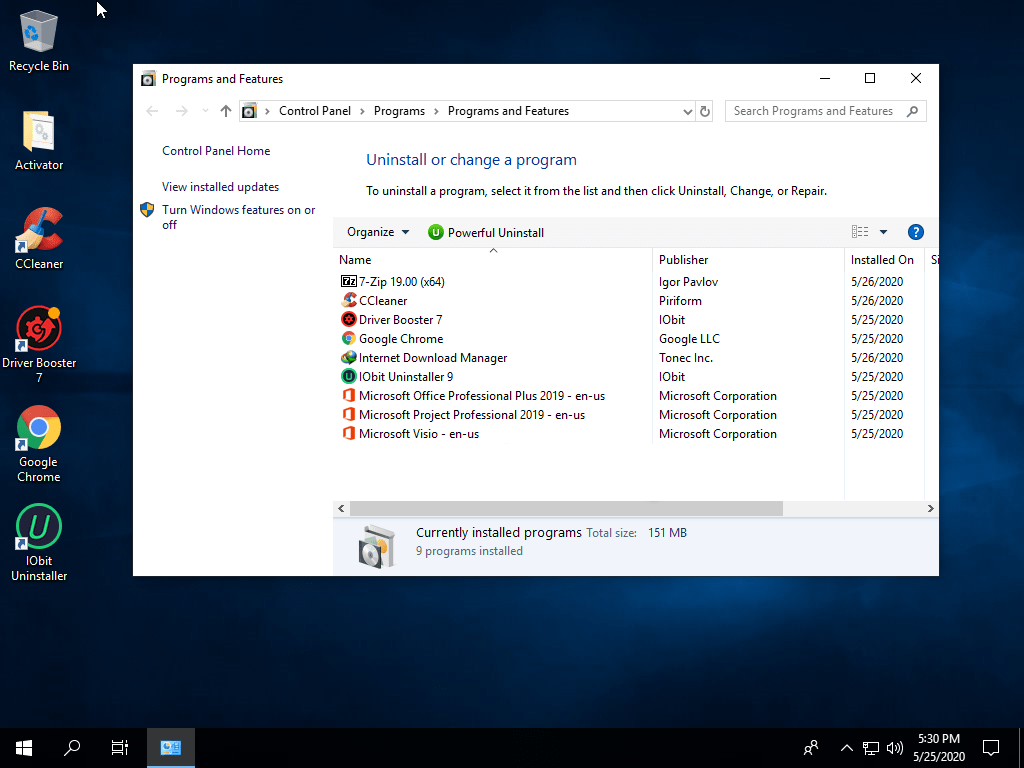Expand the address bar history dropdown
Screen dimensions: 1024x768
click(x=687, y=112)
